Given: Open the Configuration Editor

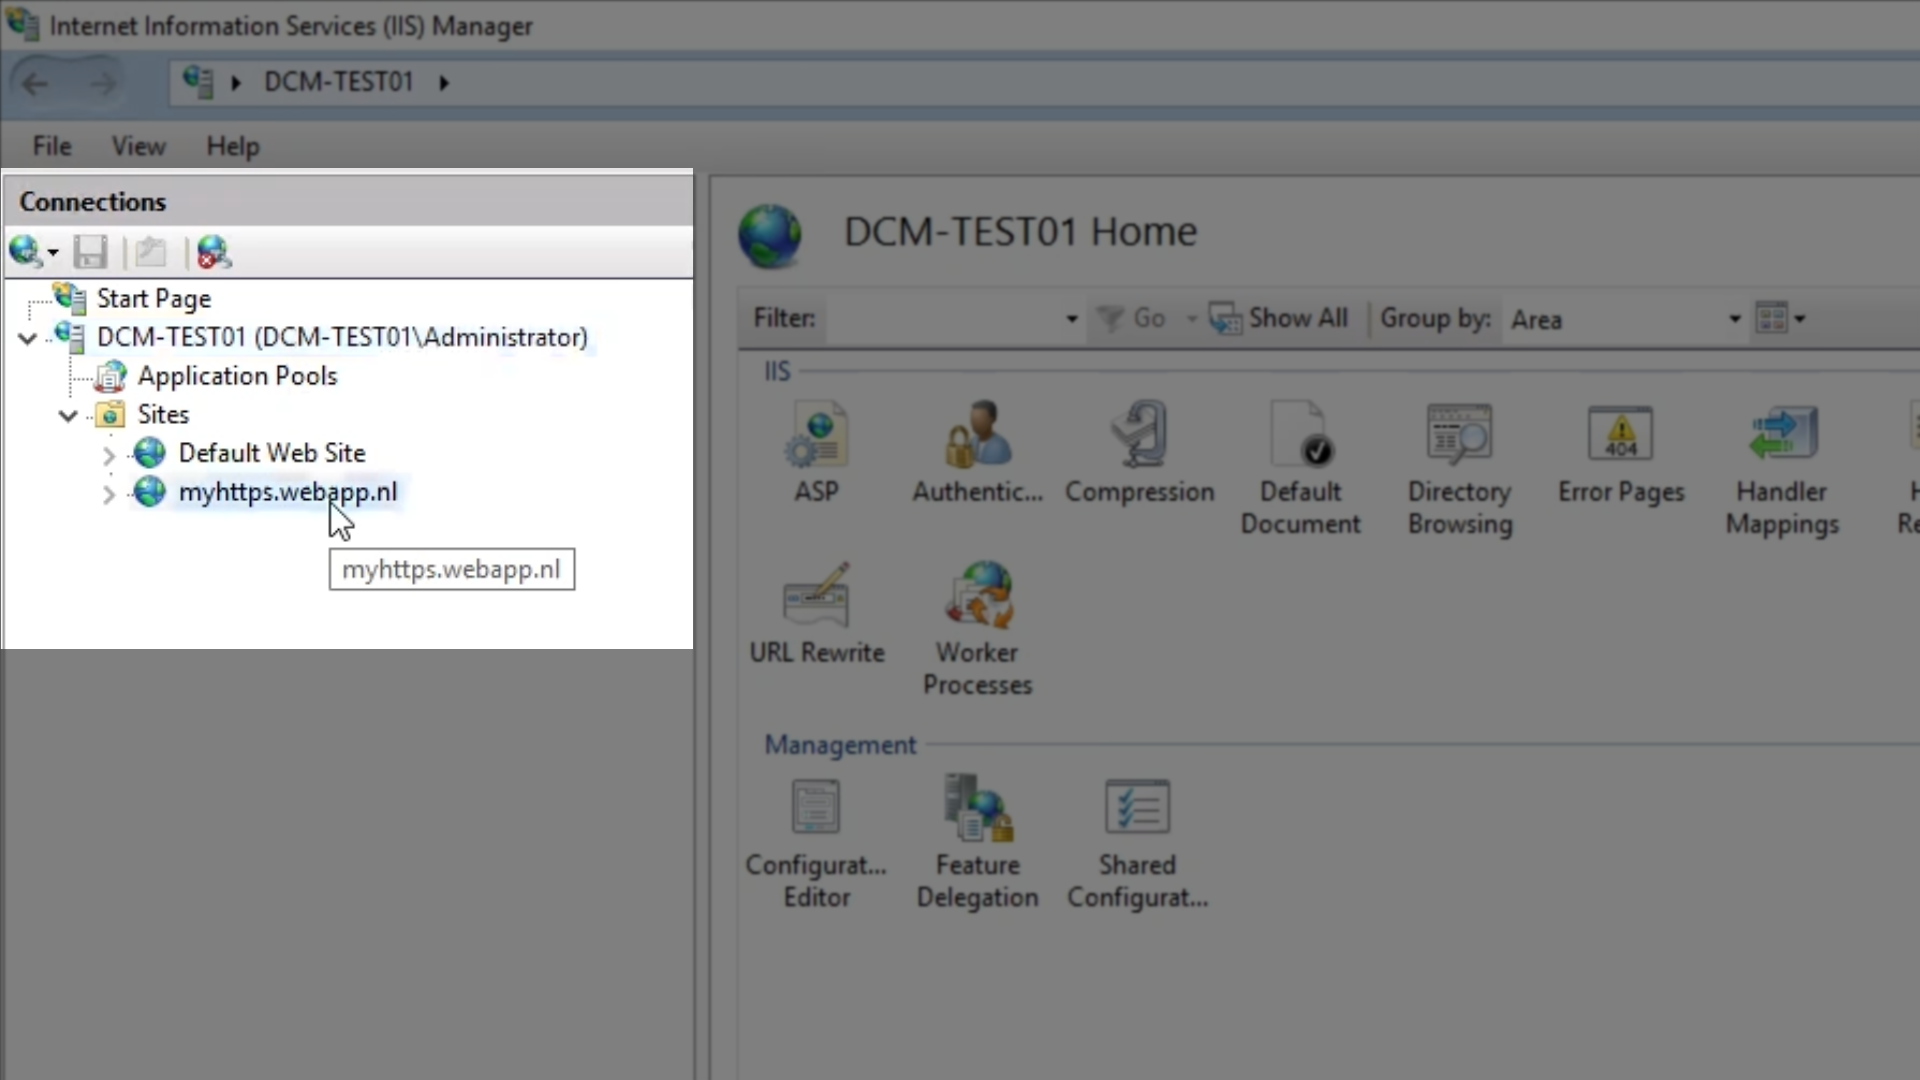Looking at the screenshot, I should pyautogui.click(x=816, y=808).
